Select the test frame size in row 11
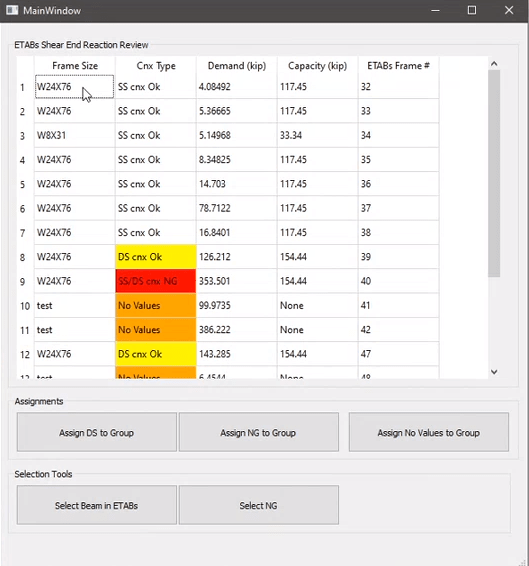This screenshot has width=529, height=566. [75, 330]
